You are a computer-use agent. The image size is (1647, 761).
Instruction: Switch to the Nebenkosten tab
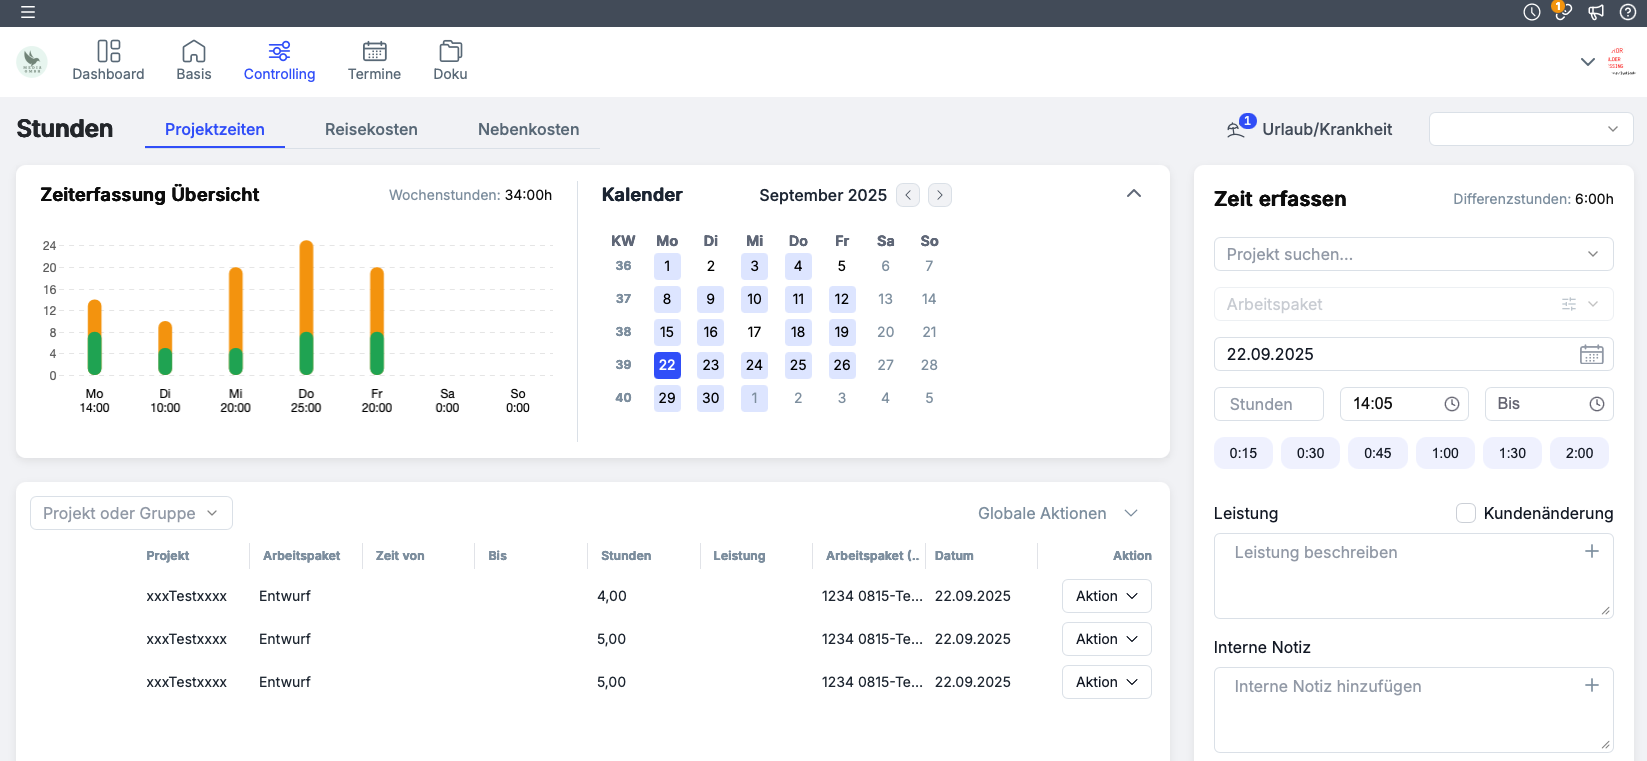click(x=528, y=129)
